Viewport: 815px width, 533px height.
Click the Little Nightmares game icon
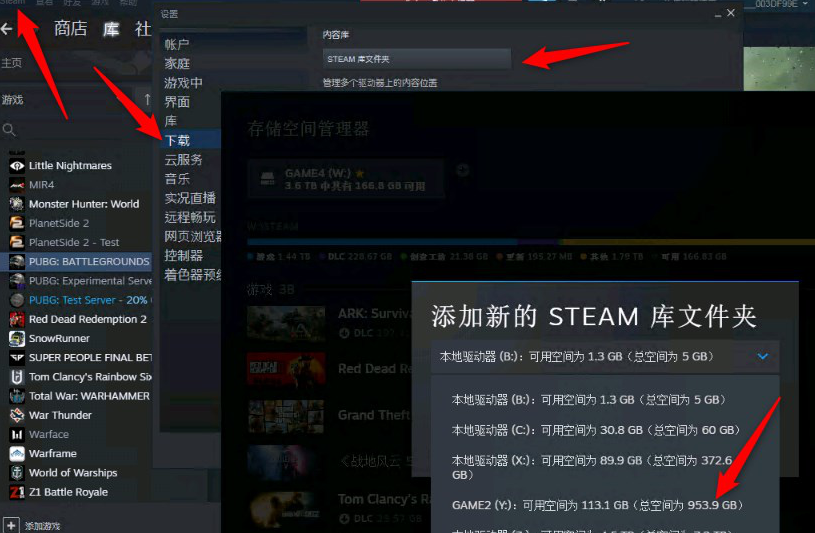(x=17, y=166)
